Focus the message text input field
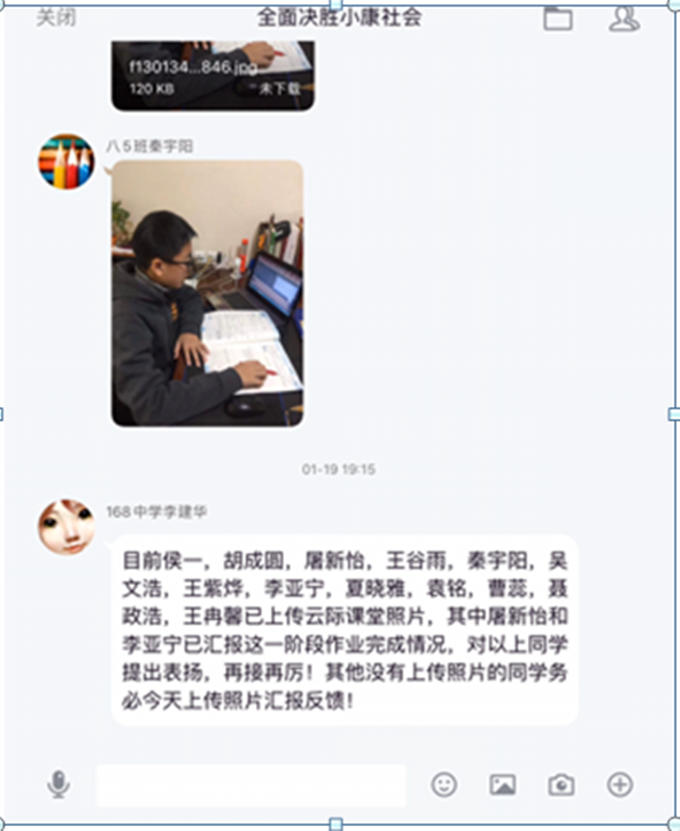The width and height of the screenshot is (680, 831). pos(251,785)
